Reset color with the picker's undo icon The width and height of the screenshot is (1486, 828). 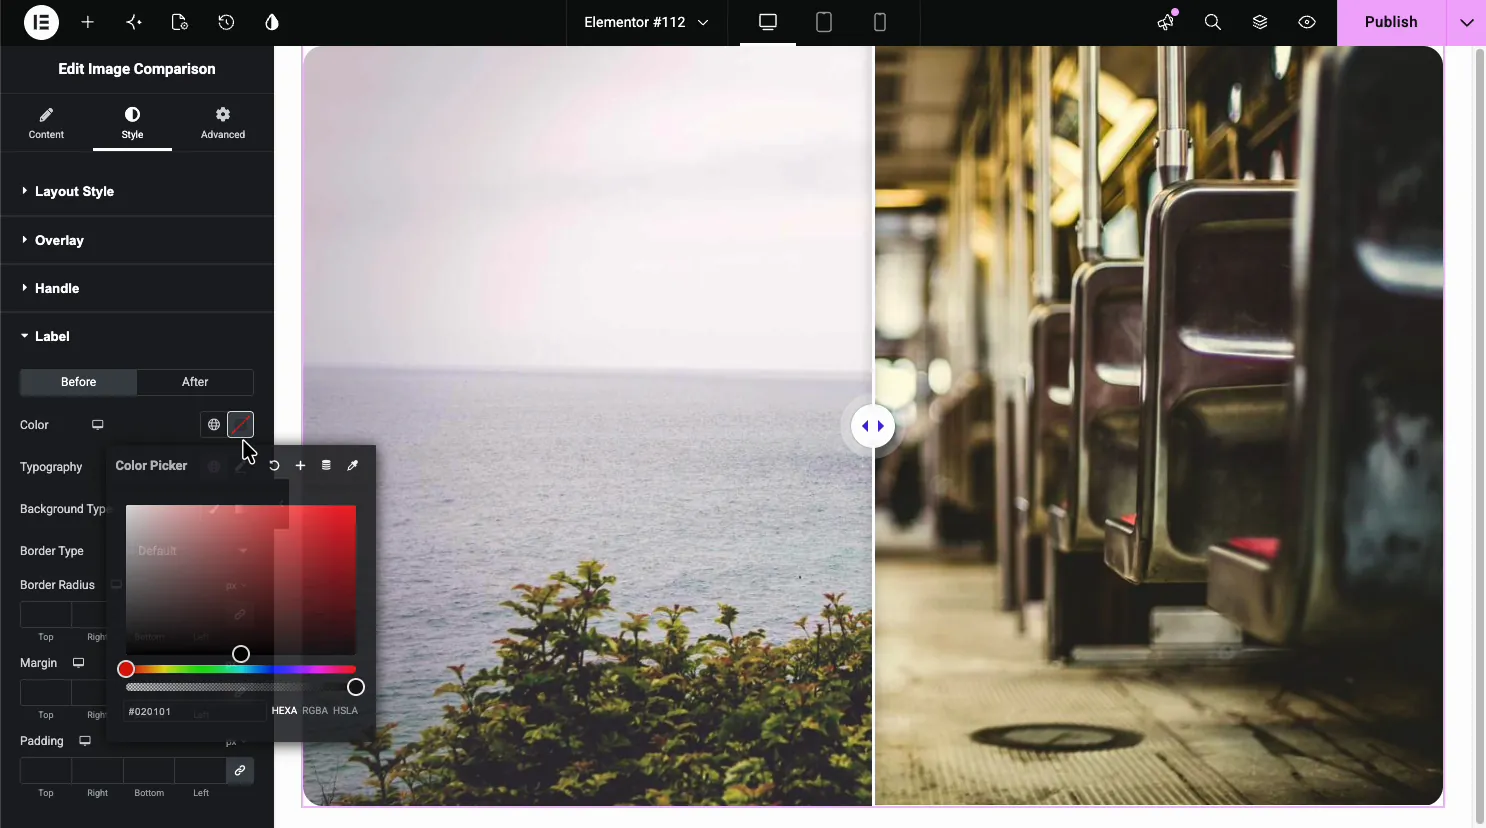click(274, 466)
